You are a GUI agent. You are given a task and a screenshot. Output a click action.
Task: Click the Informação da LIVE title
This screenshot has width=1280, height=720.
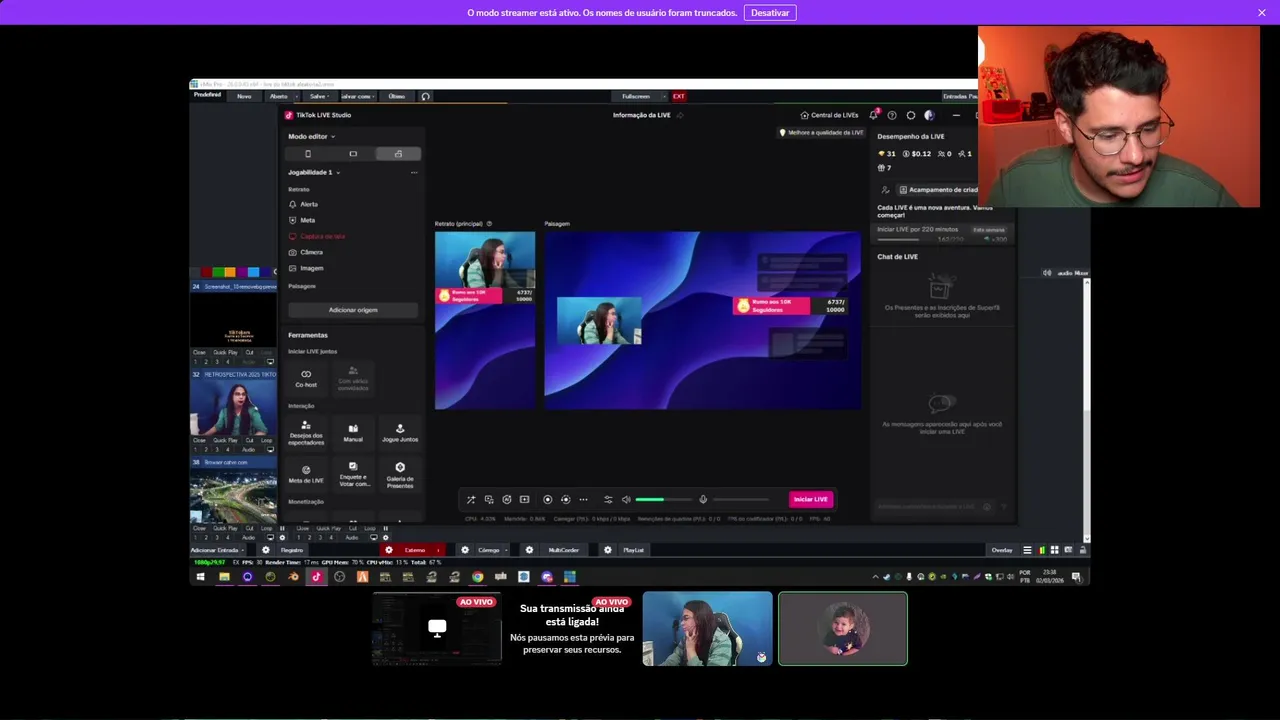point(642,115)
